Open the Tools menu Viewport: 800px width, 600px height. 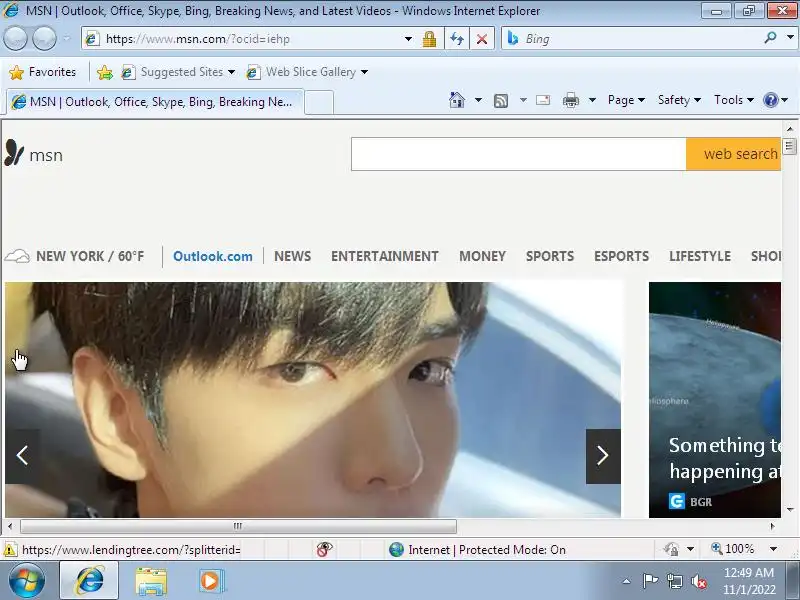(x=734, y=100)
